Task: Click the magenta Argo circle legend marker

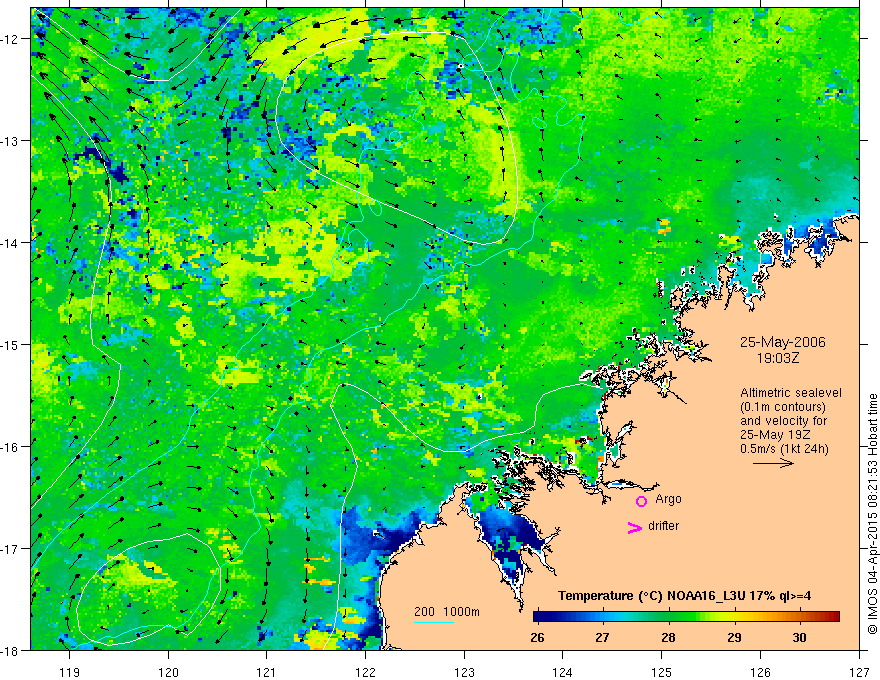Action: click(641, 501)
